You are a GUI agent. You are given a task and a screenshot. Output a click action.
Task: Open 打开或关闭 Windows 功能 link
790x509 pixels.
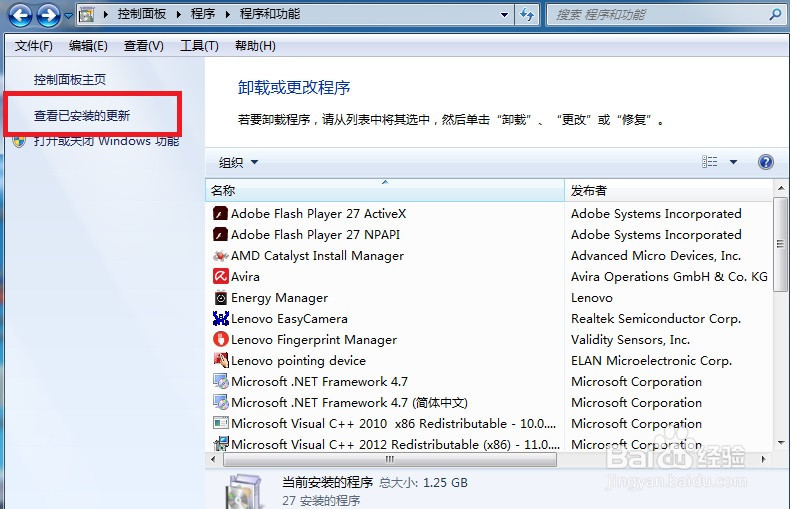(106, 141)
